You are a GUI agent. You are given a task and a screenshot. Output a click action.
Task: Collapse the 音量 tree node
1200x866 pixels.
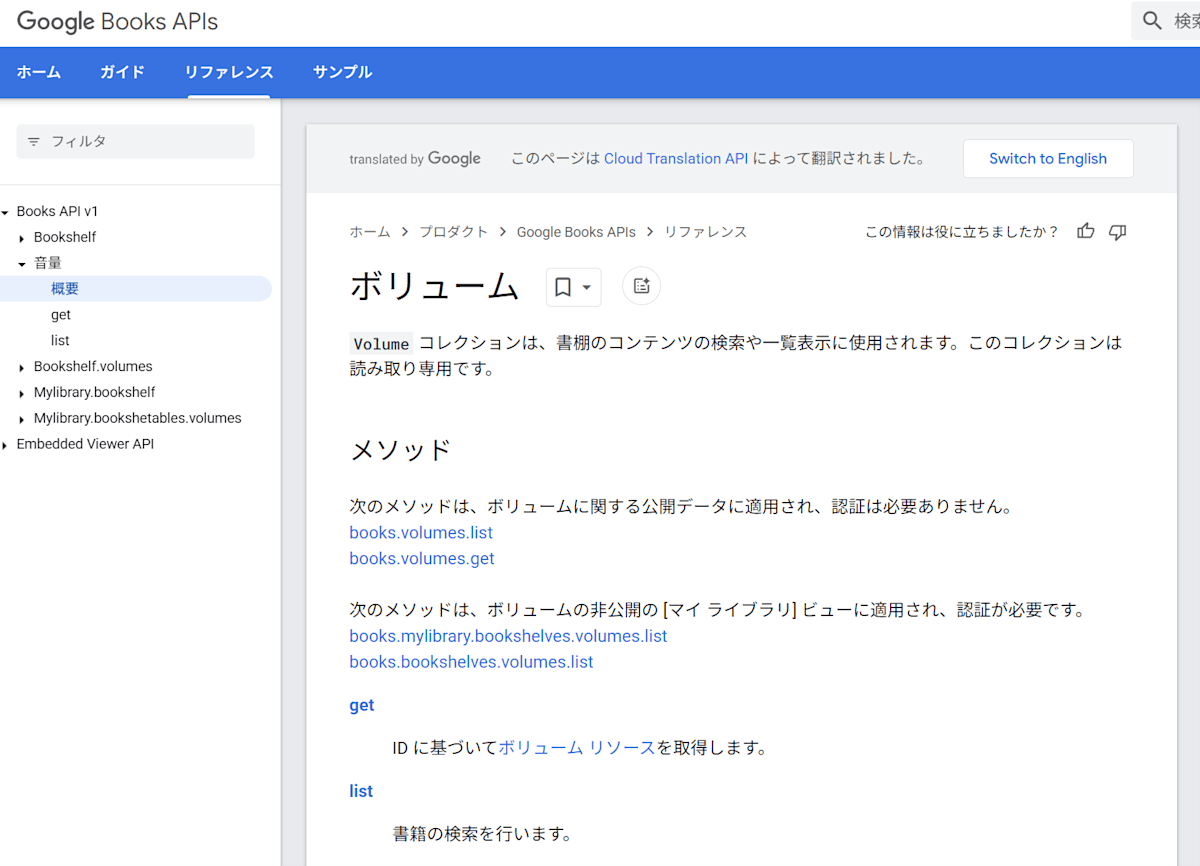click(x=22, y=264)
